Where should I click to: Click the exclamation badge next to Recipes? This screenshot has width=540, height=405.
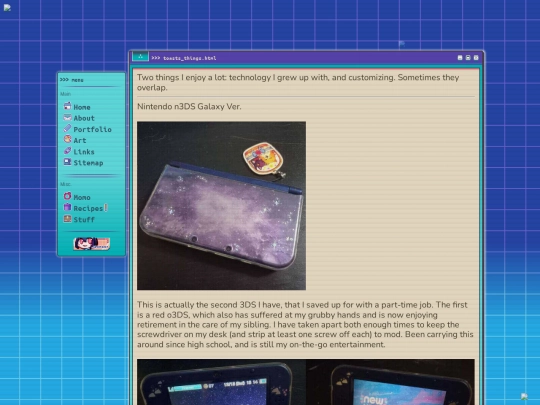pyautogui.click(x=106, y=208)
